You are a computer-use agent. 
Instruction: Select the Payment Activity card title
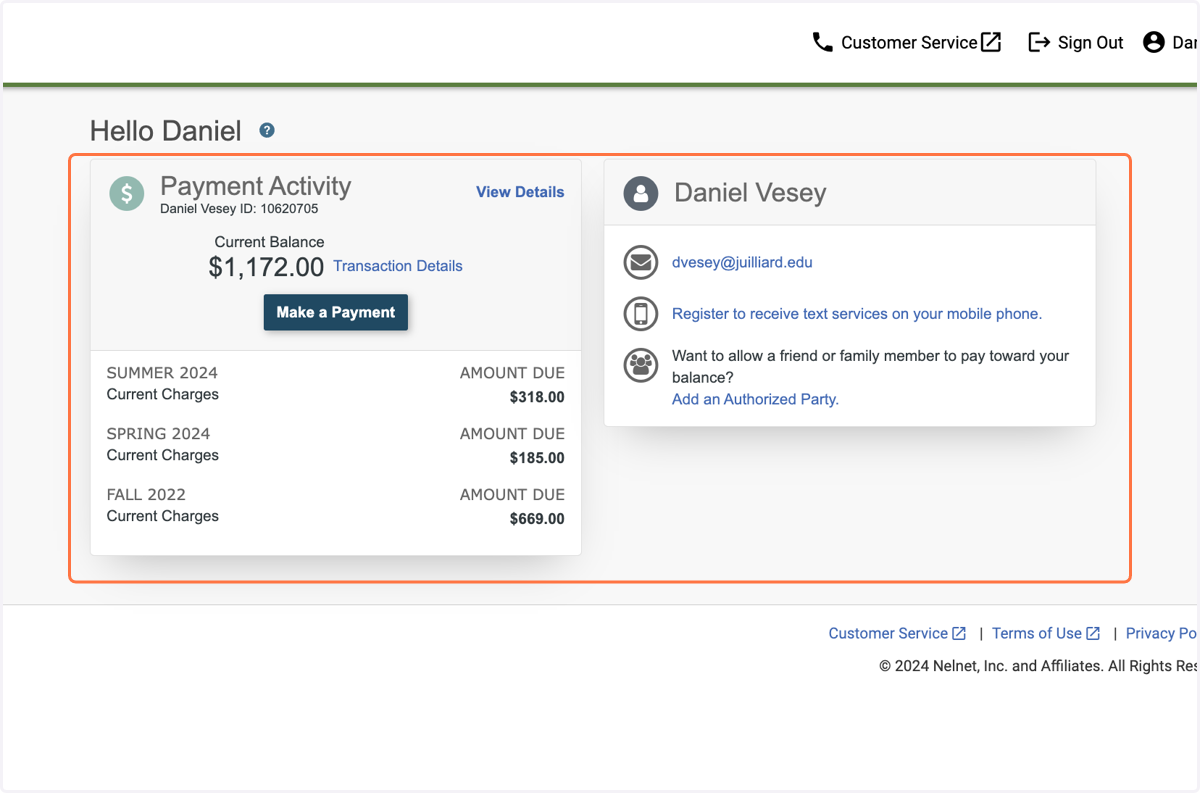(256, 186)
